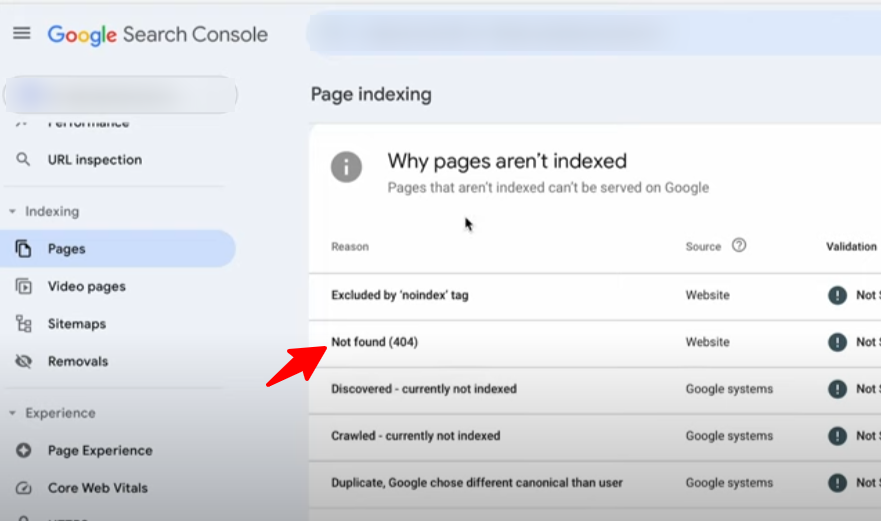Screen dimensions: 881x521
Task: Collapse the Experience section
Action: (12, 413)
